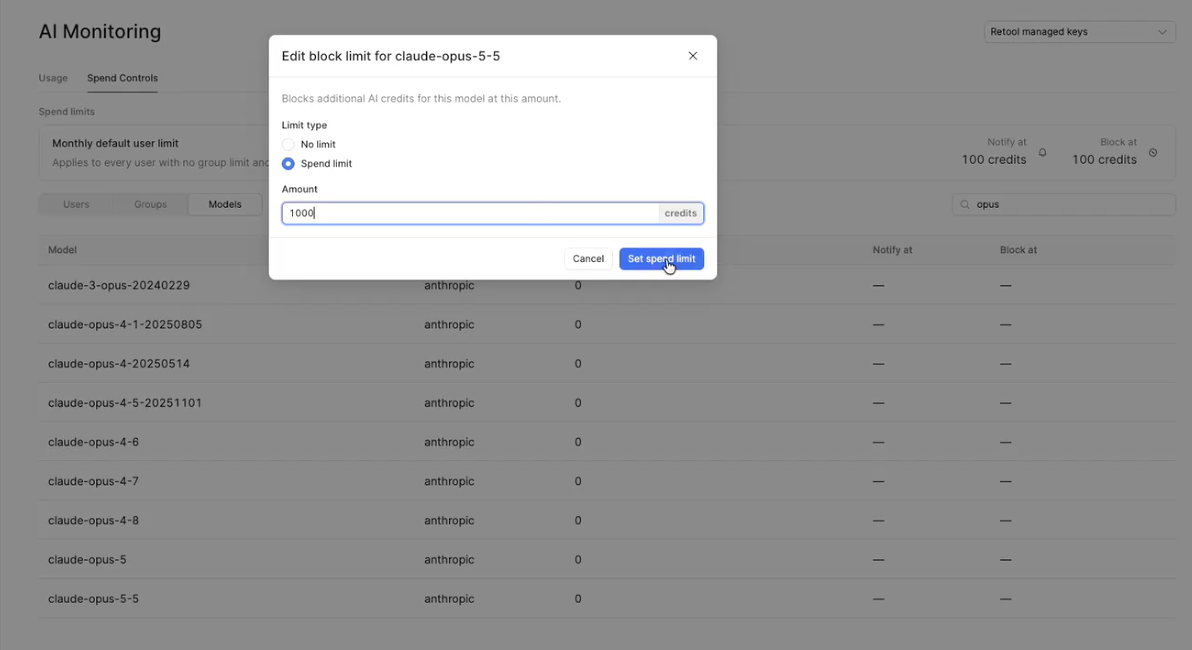Click the usage value 0 for claude-opus-4-7

point(578,481)
